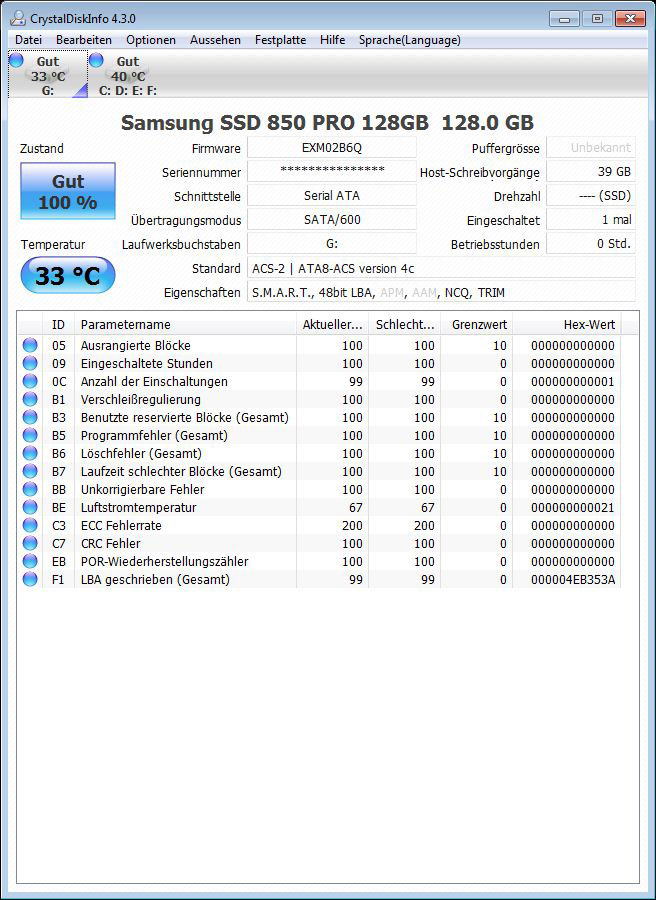656x900 pixels.
Task: Click the Host-Schreibvorgänge field 39 GB
Action: 591,172
